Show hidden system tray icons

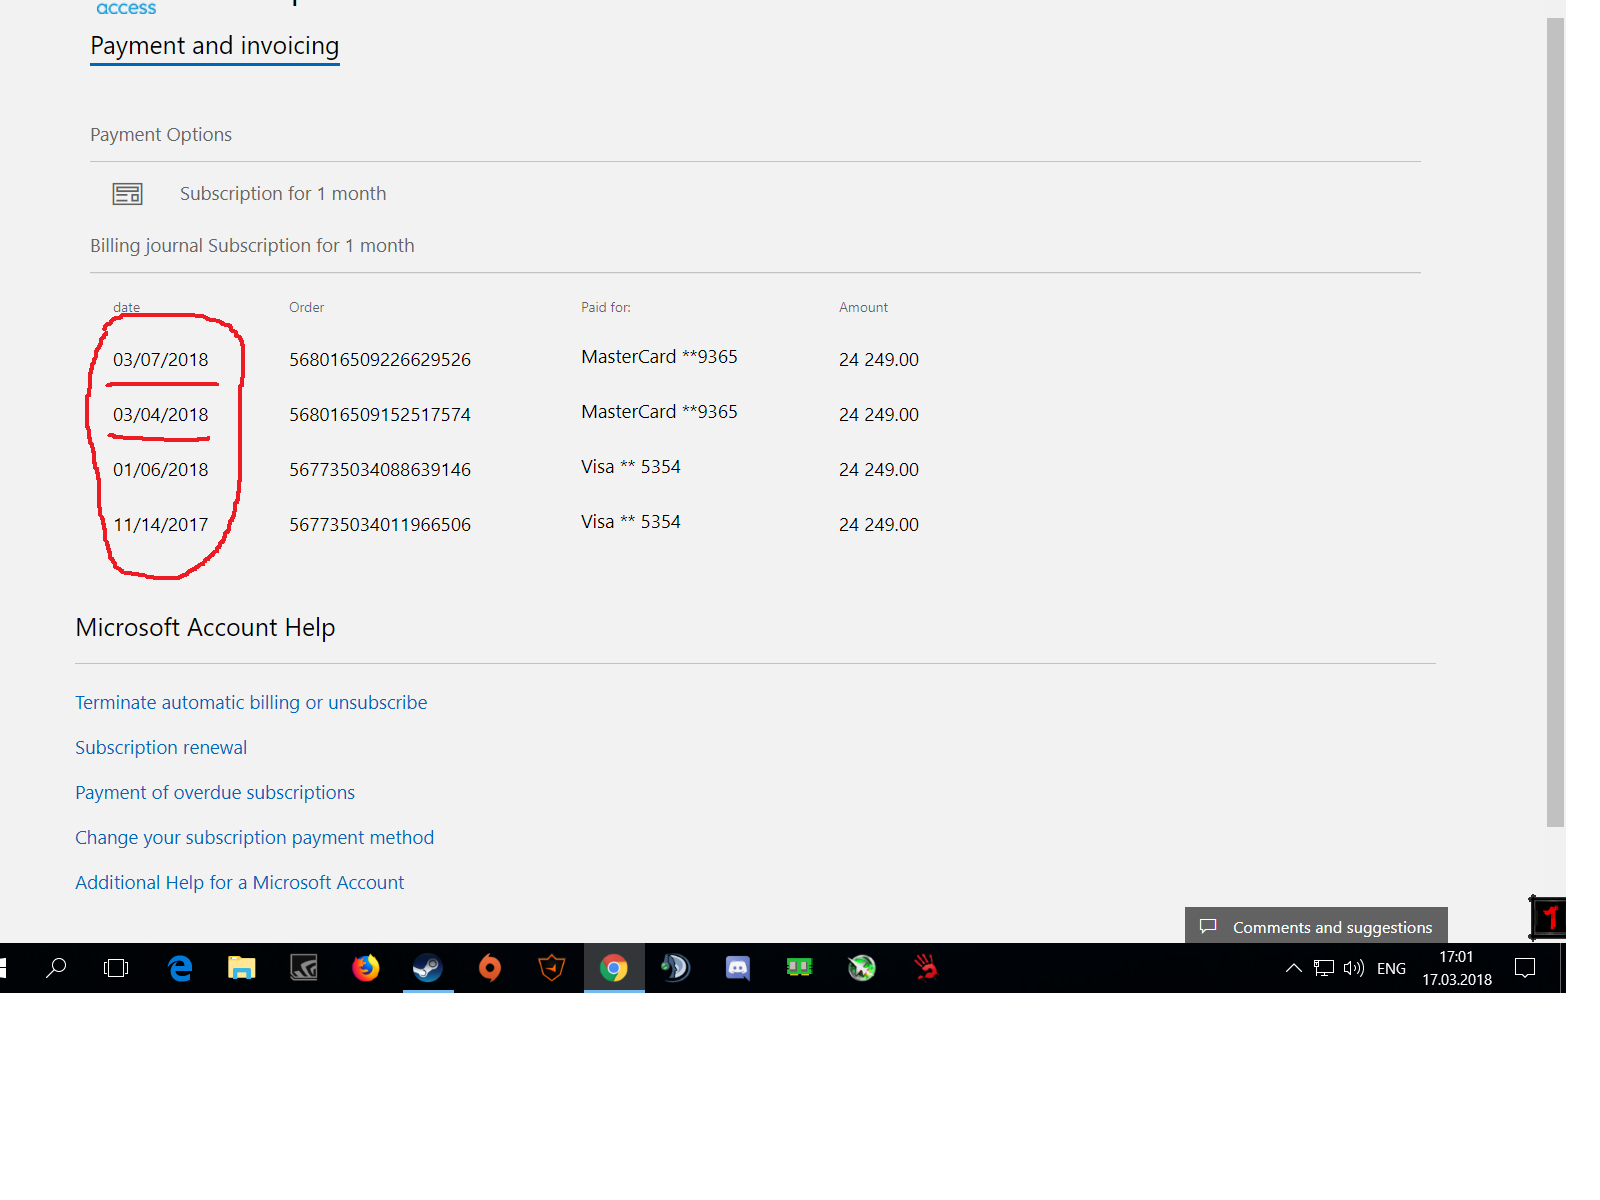[x=1293, y=968]
